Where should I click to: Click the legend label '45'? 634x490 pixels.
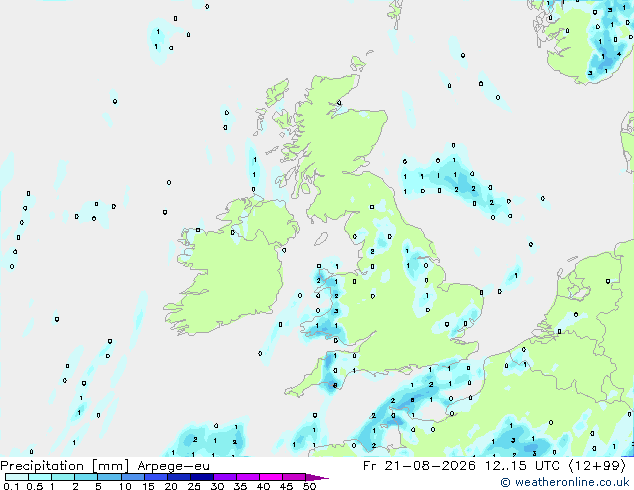click(x=287, y=486)
